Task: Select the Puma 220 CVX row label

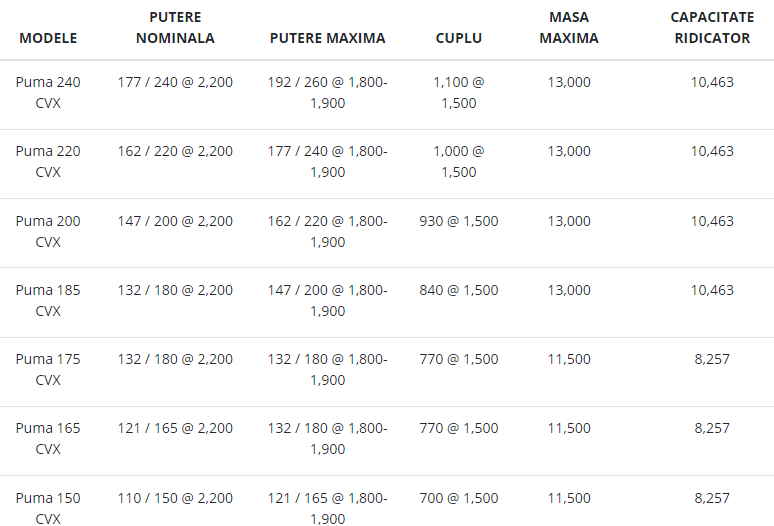Action: 48,161
